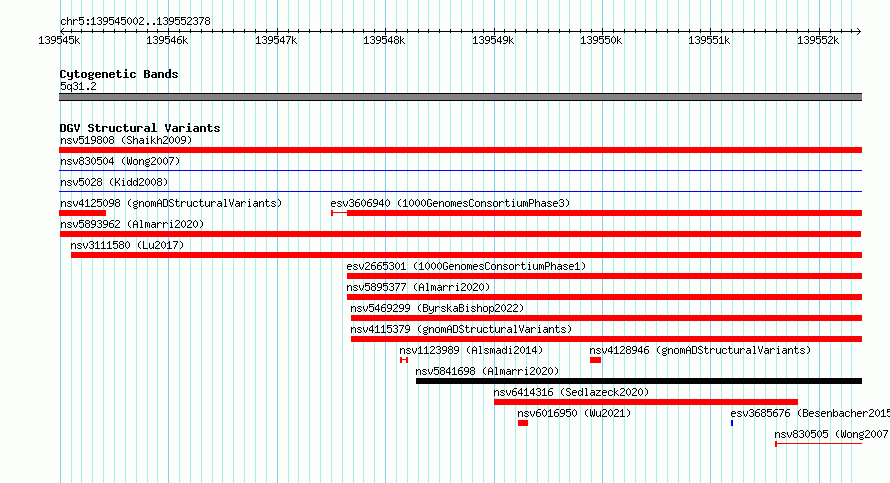Click the nsv5469299 (ByrskaBishop2022) label
Image resolution: width=890 pixels, height=483 pixels.
pos(437,308)
